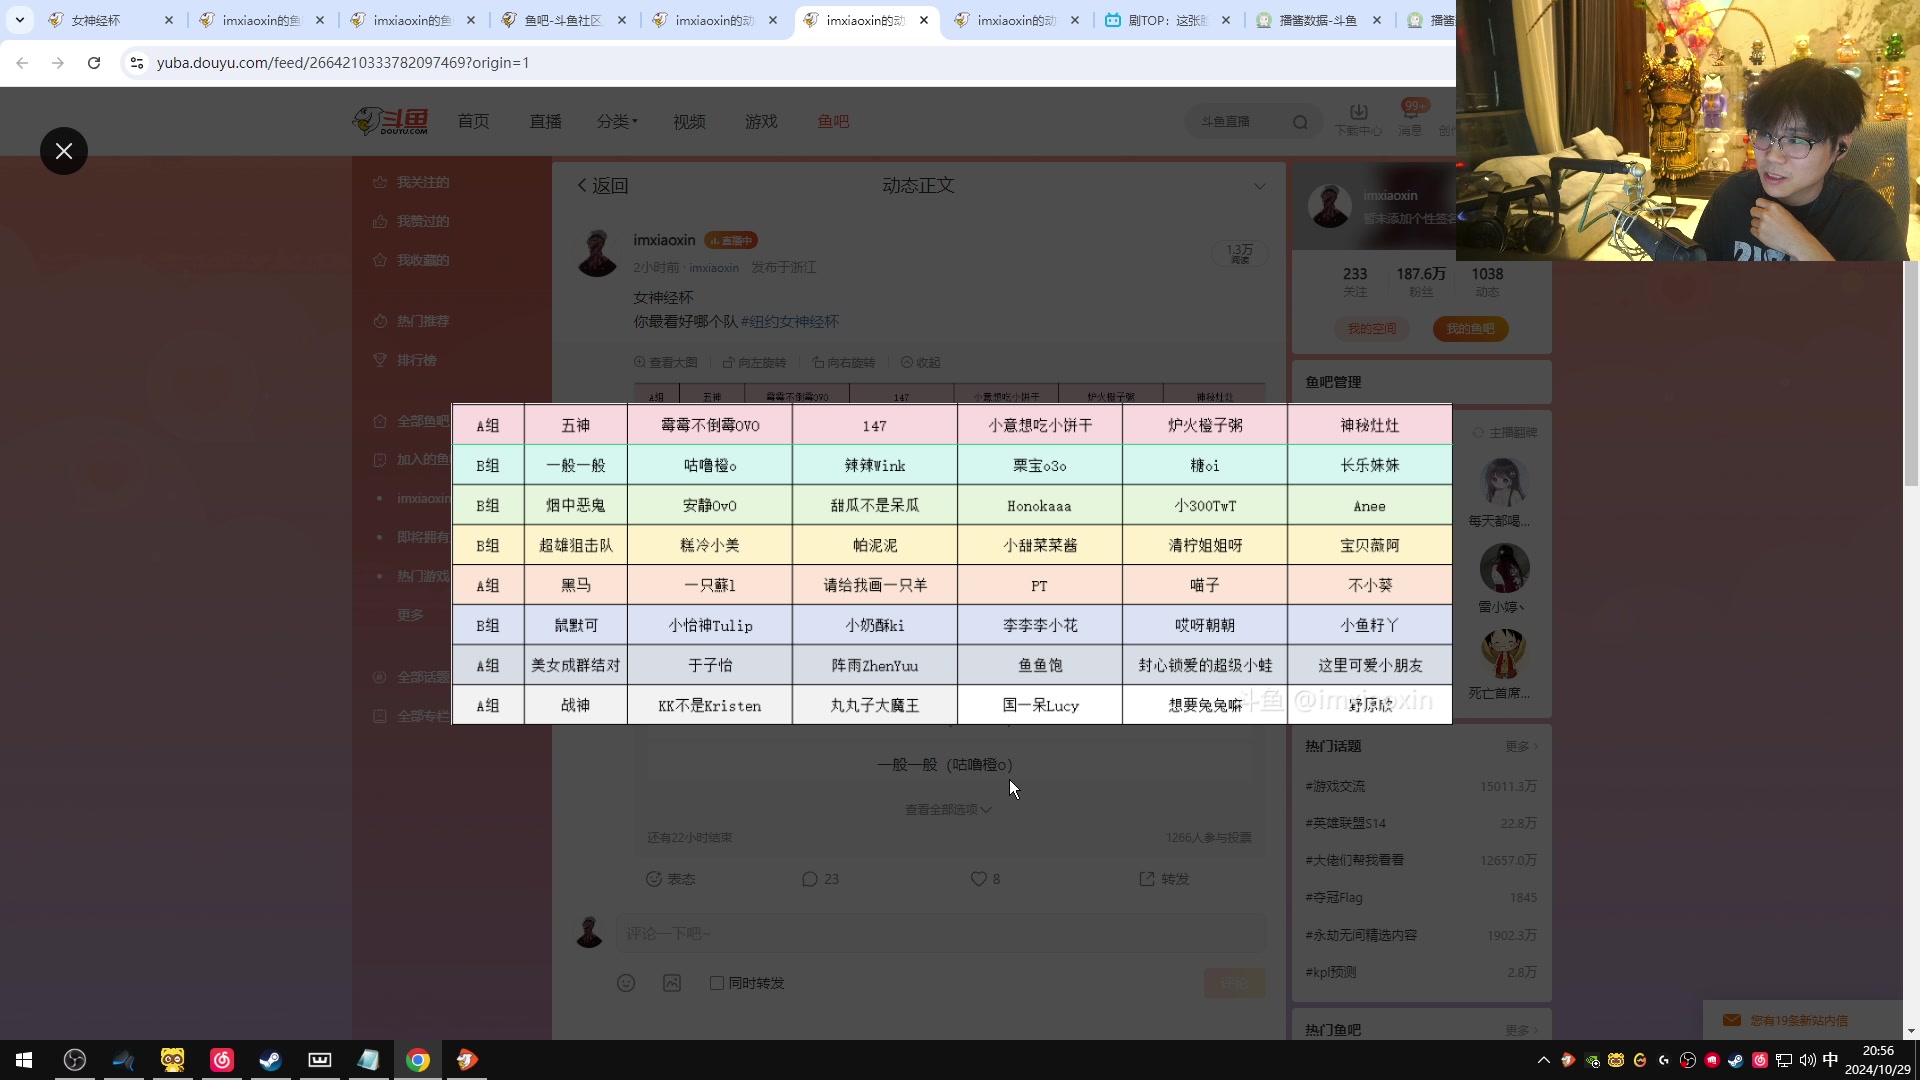Switch to the 女神经杯 browser tab
1920x1080 pixels.
point(110,20)
